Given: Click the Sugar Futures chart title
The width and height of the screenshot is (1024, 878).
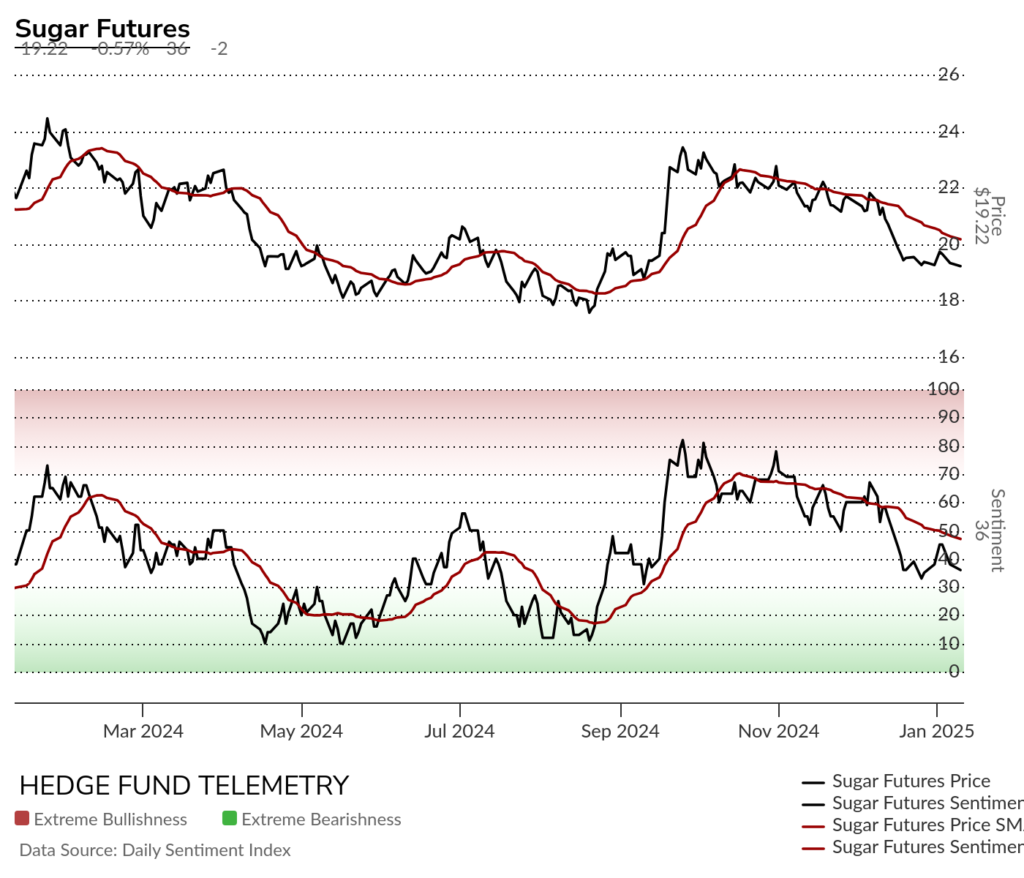Looking at the screenshot, I should click(103, 29).
